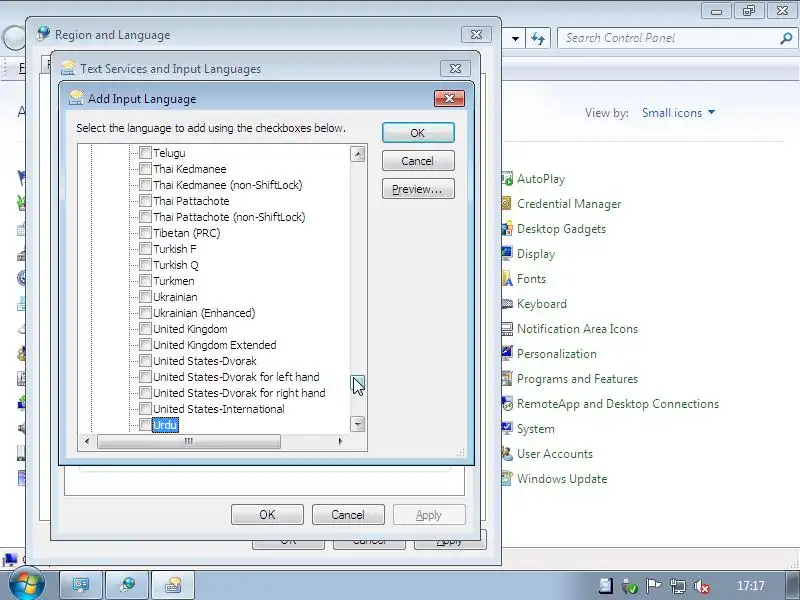Image resolution: width=800 pixels, height=600 pixels.
Task: Click the Text Services taskbar button
Action: pos(173,585)
